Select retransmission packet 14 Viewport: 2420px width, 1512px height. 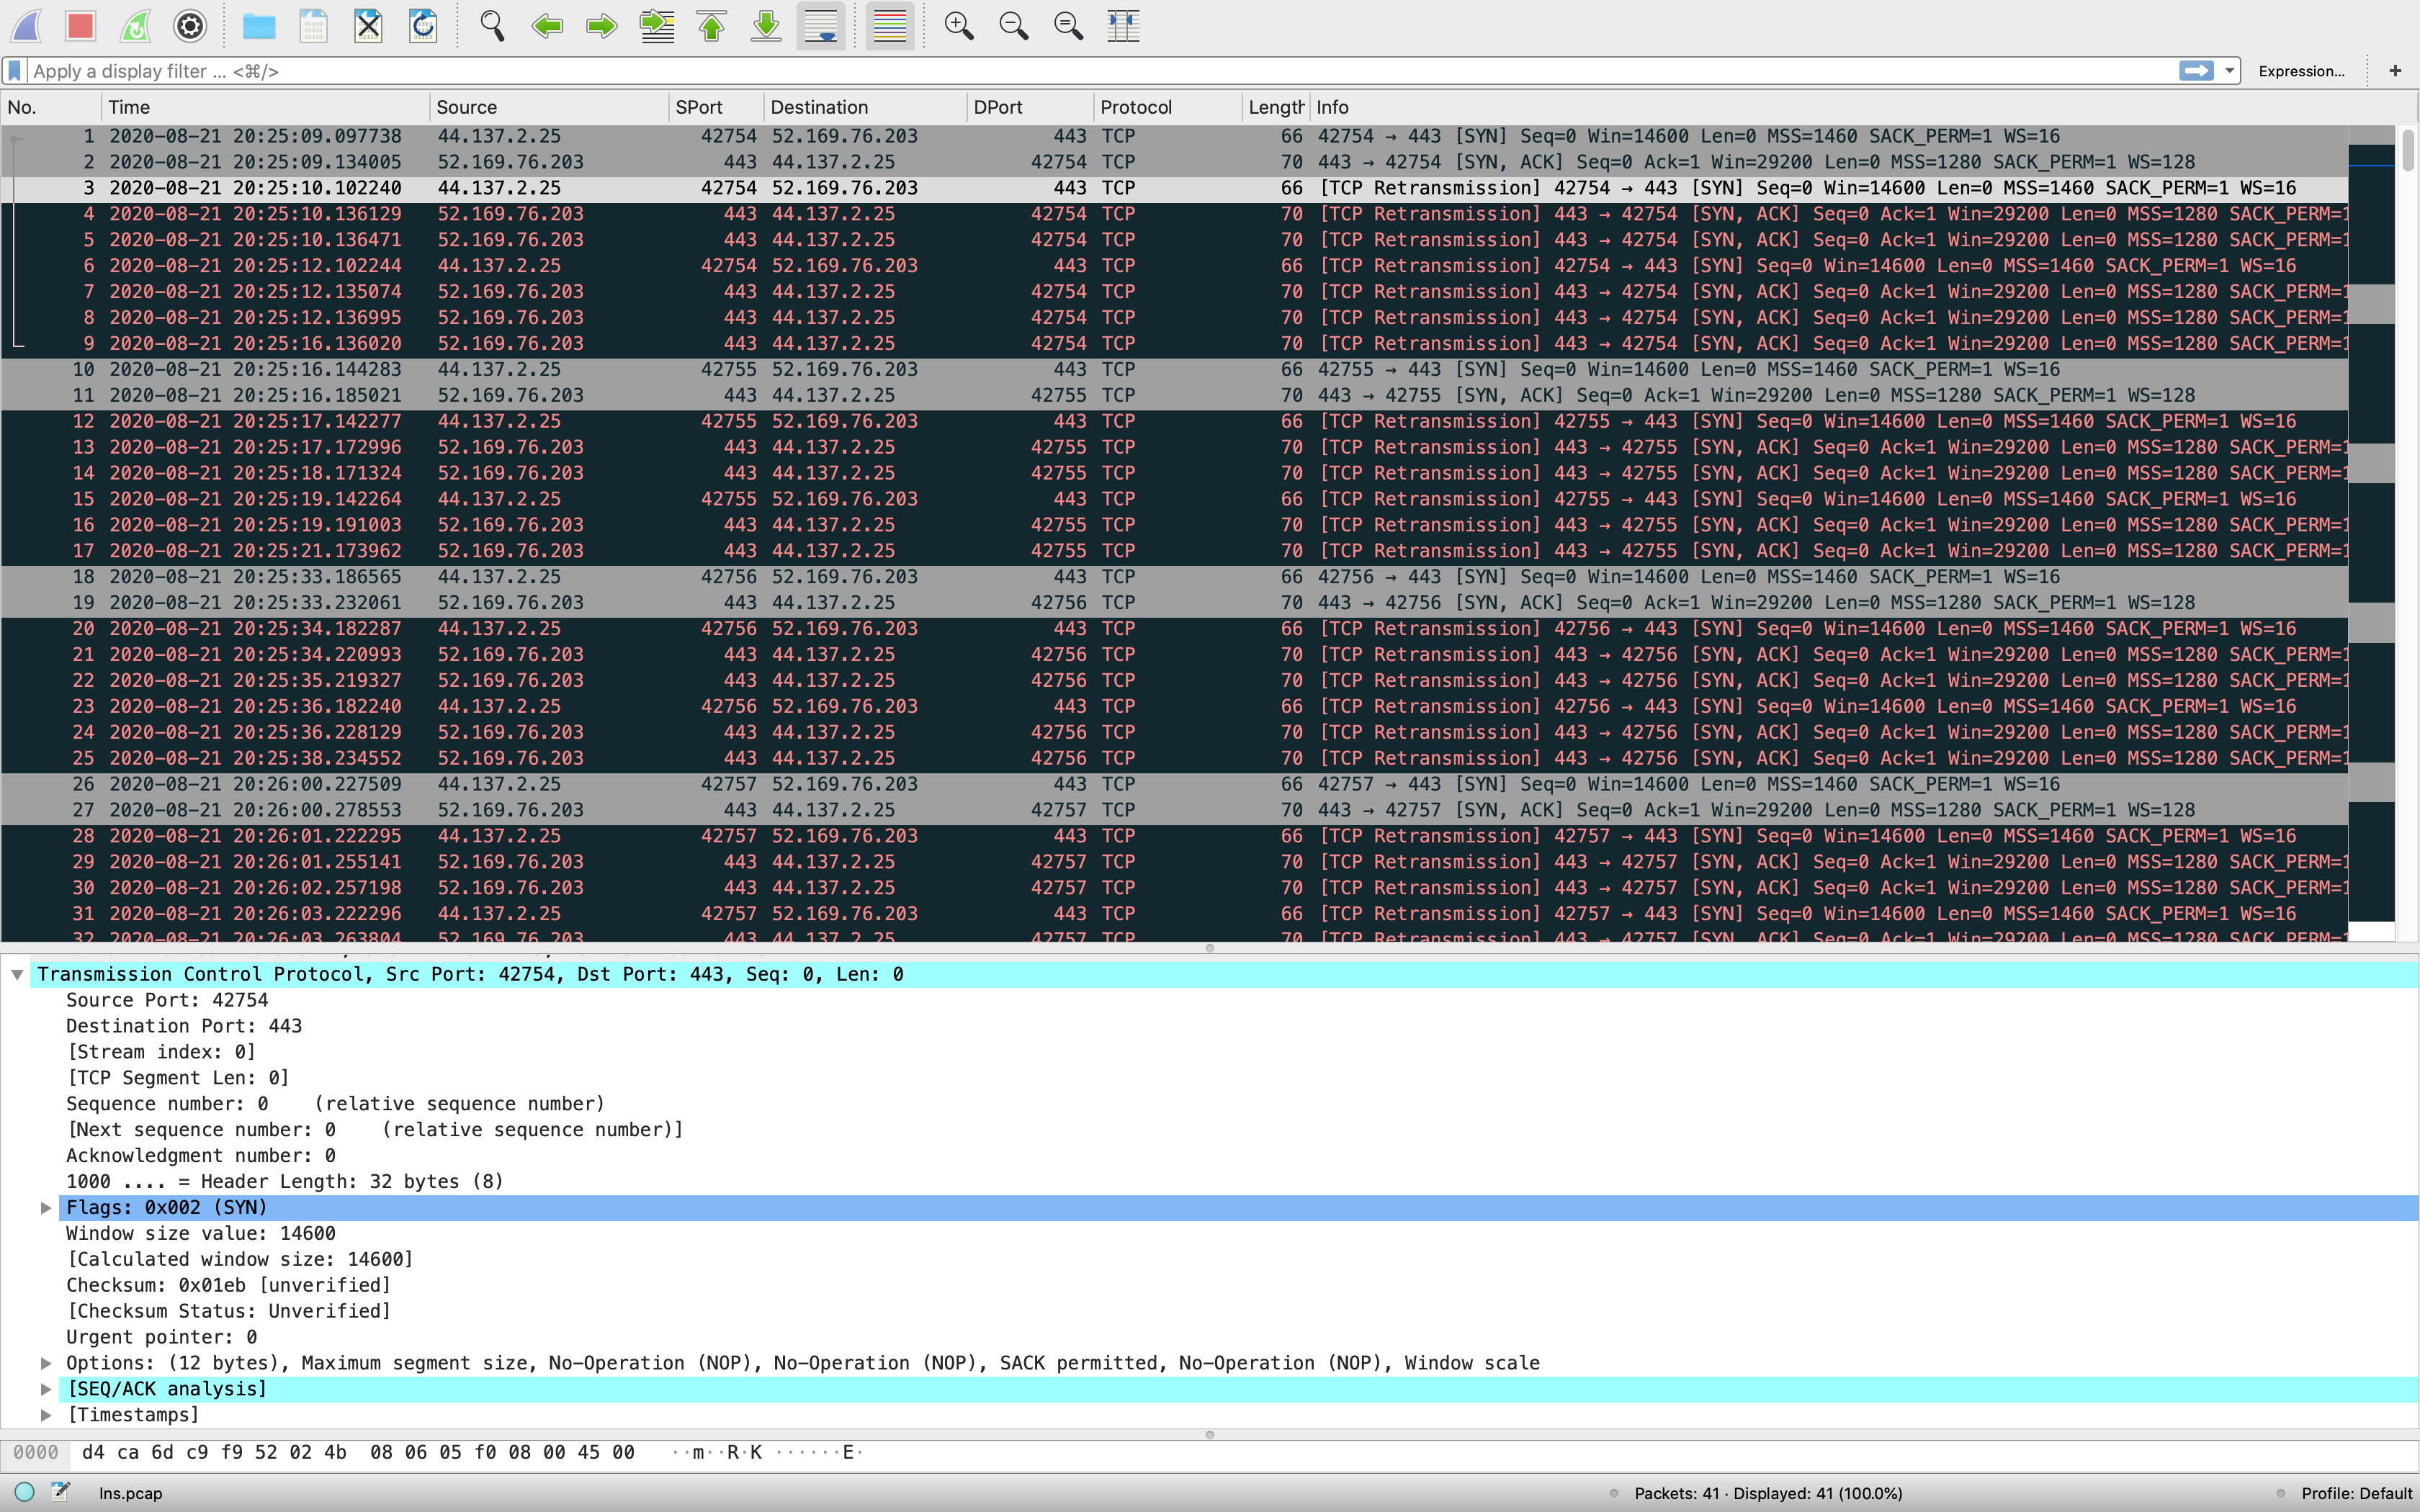click(1175, 473)
